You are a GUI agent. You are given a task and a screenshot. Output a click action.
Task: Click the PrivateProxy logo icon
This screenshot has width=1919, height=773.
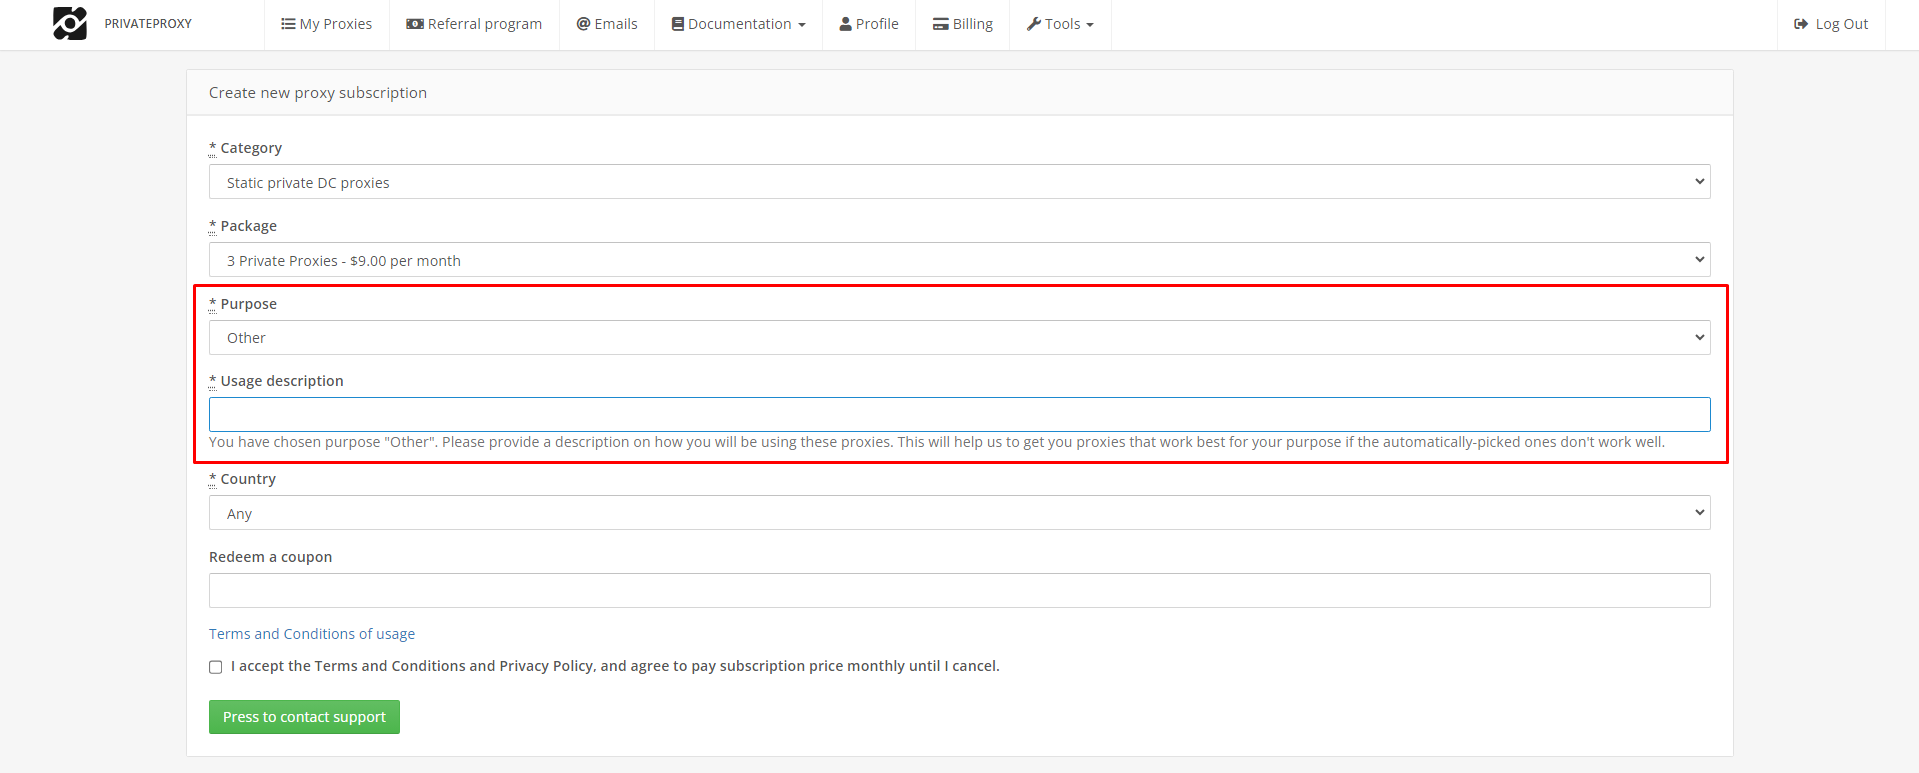70,23
